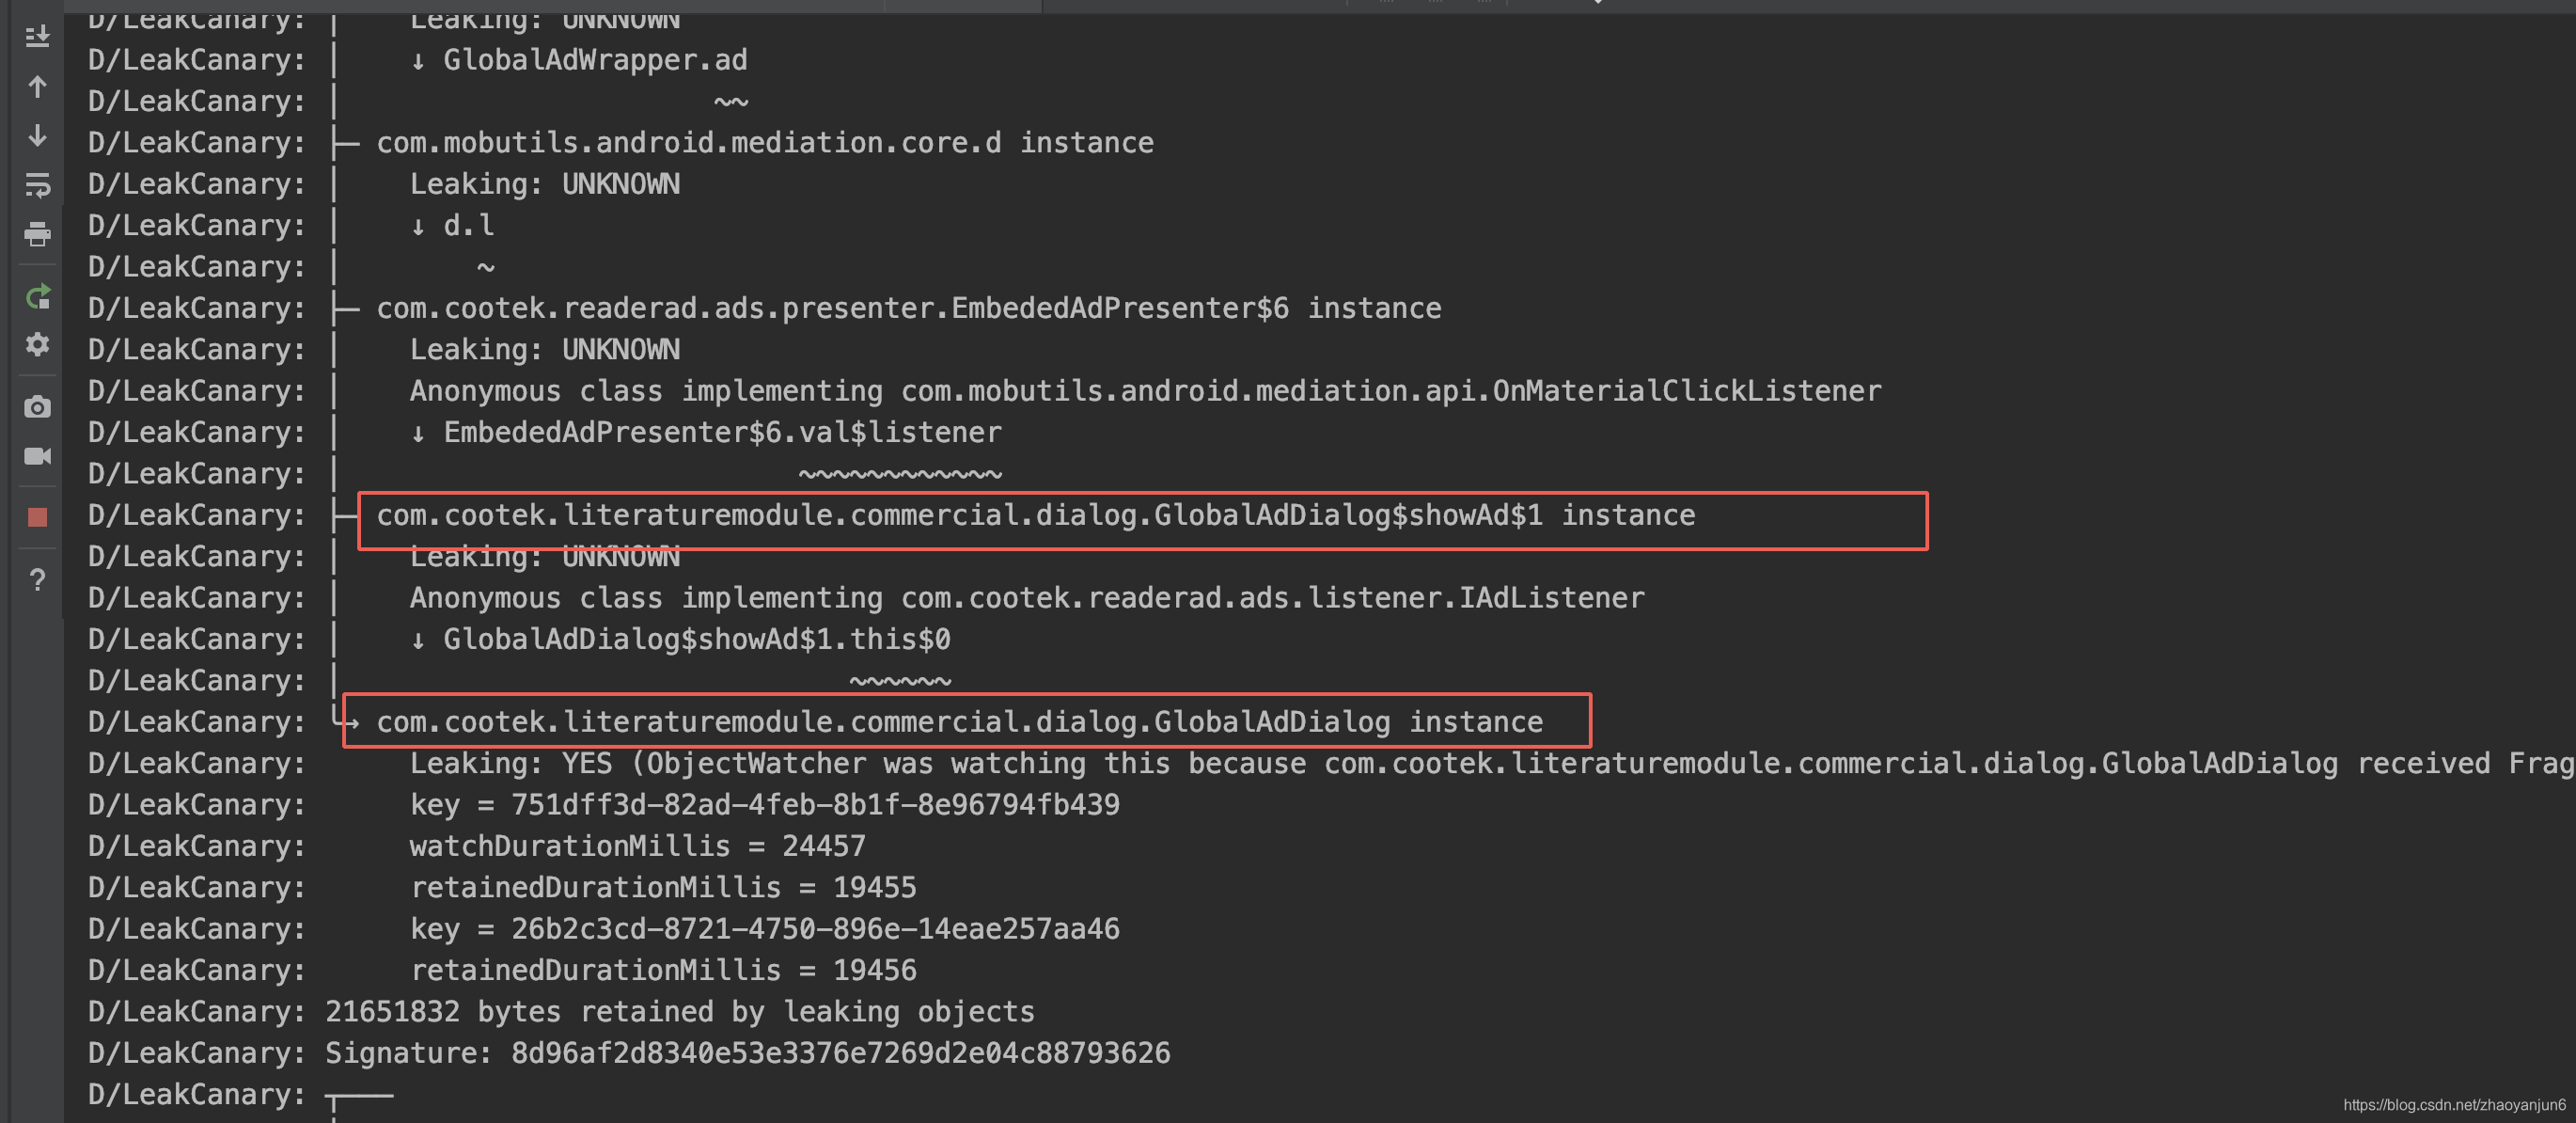Click 'Leaking: UNKNOWN' under mediation.core.d
This screenshot has width=2576, height=1123.
(x=545, y=184)
